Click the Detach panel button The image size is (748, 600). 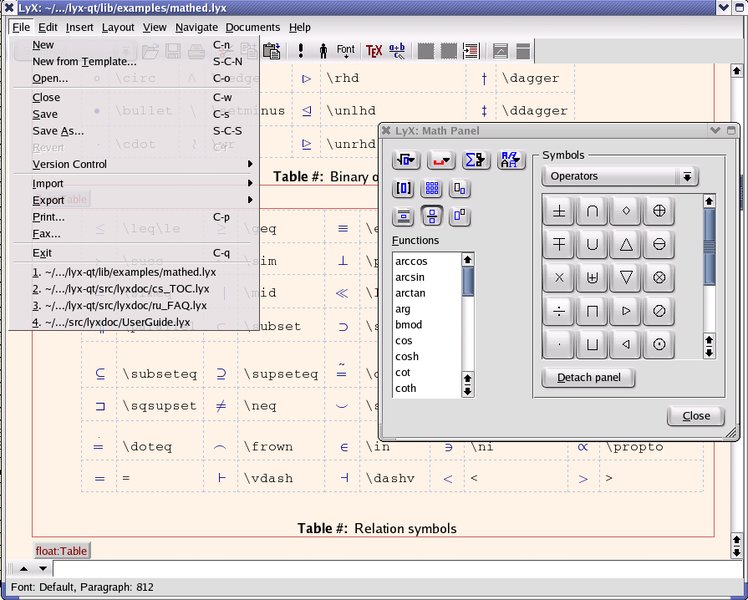(x=589, y=378)
